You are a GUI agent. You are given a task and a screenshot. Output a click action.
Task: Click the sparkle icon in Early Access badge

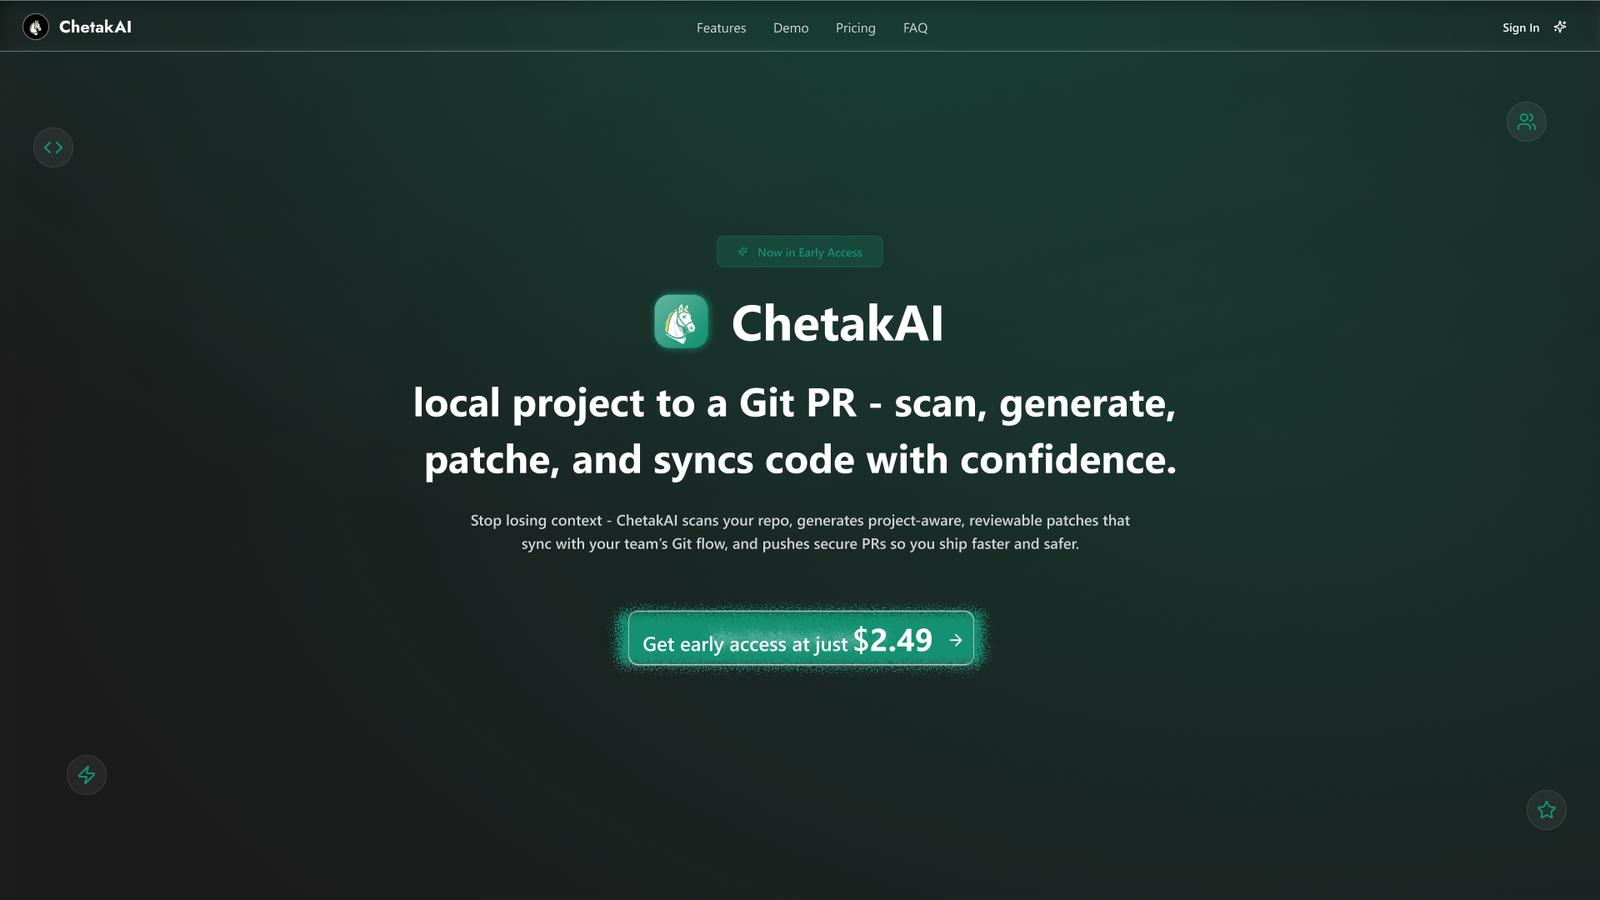[x=742, y=252]
